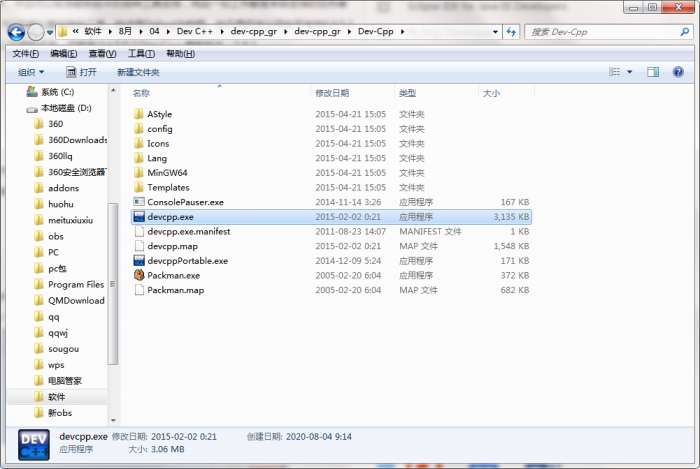Open the Program Files folder in sidebar
Screen dimensions: 700x469
[69, 285]
